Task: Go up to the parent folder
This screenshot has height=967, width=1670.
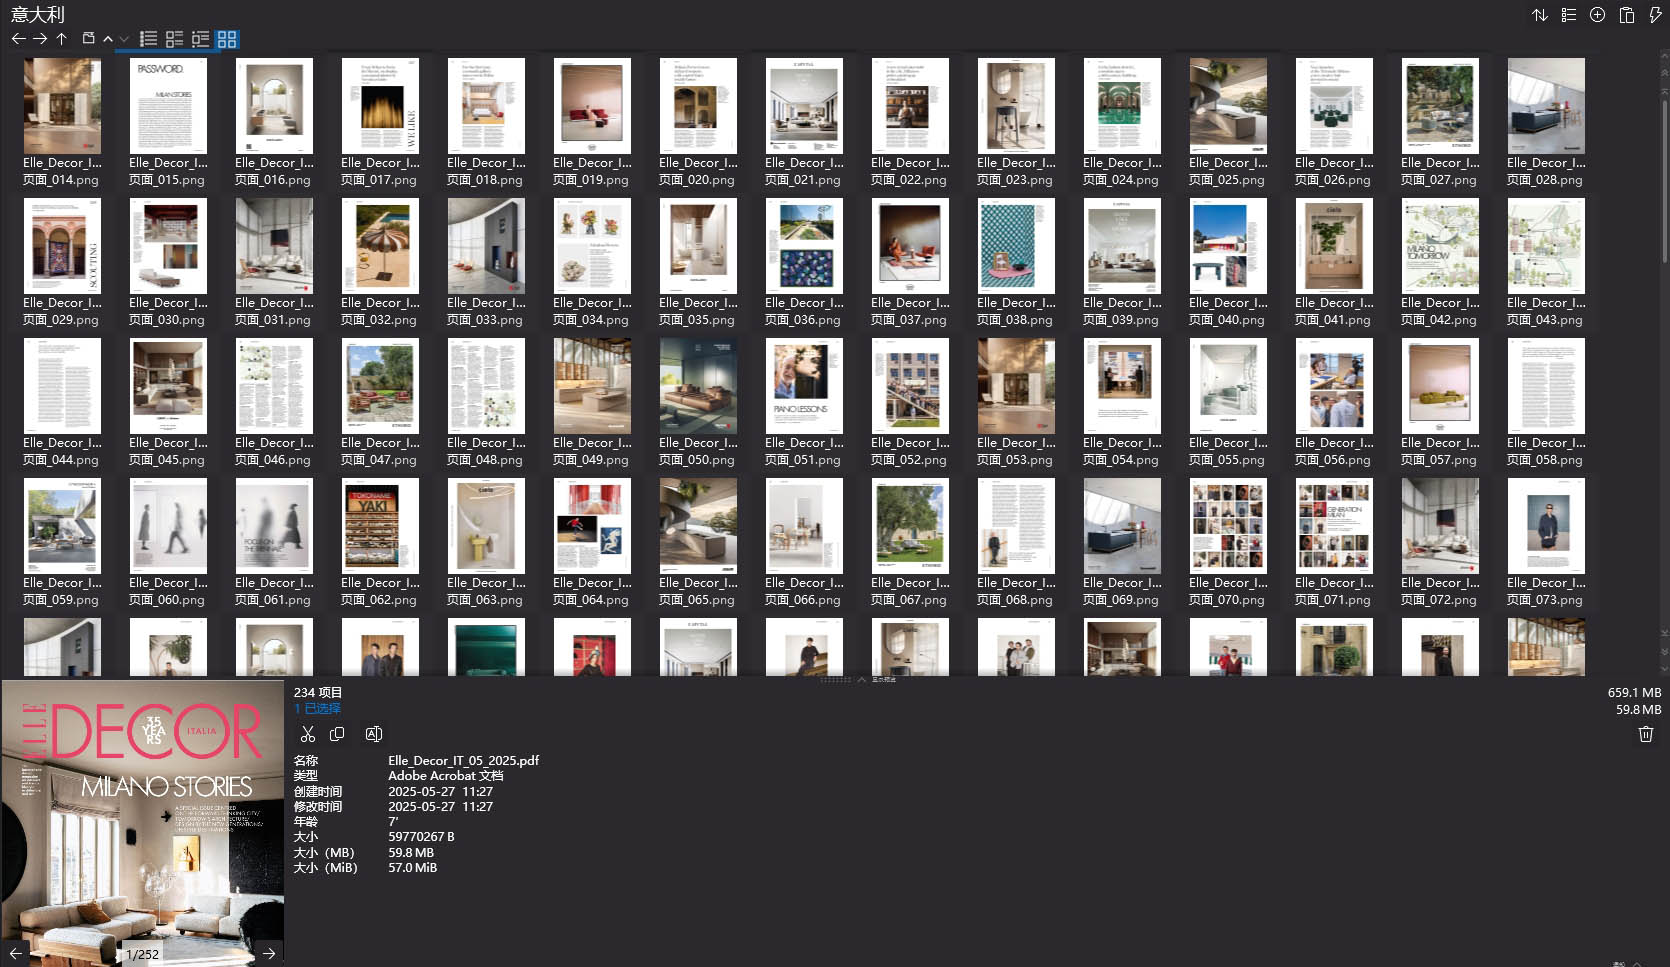Action: pos(62,39)
